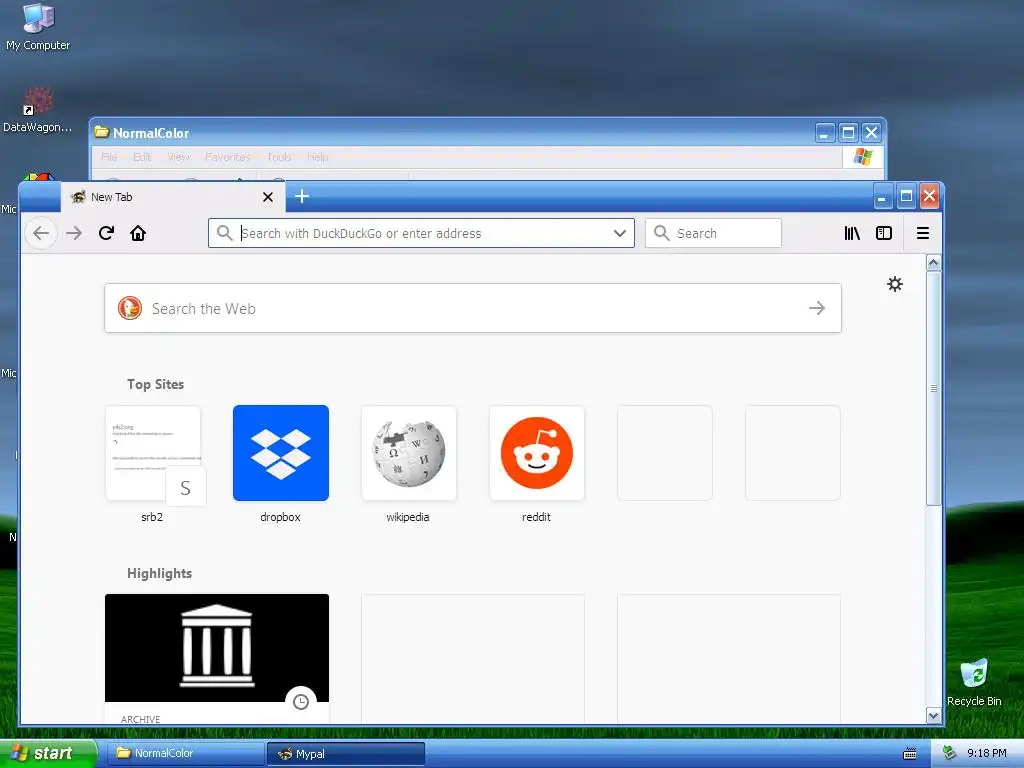The image size is (1024, 768).
Task: Open Edit menu in NormalColor window
Action: coord(142,157)
